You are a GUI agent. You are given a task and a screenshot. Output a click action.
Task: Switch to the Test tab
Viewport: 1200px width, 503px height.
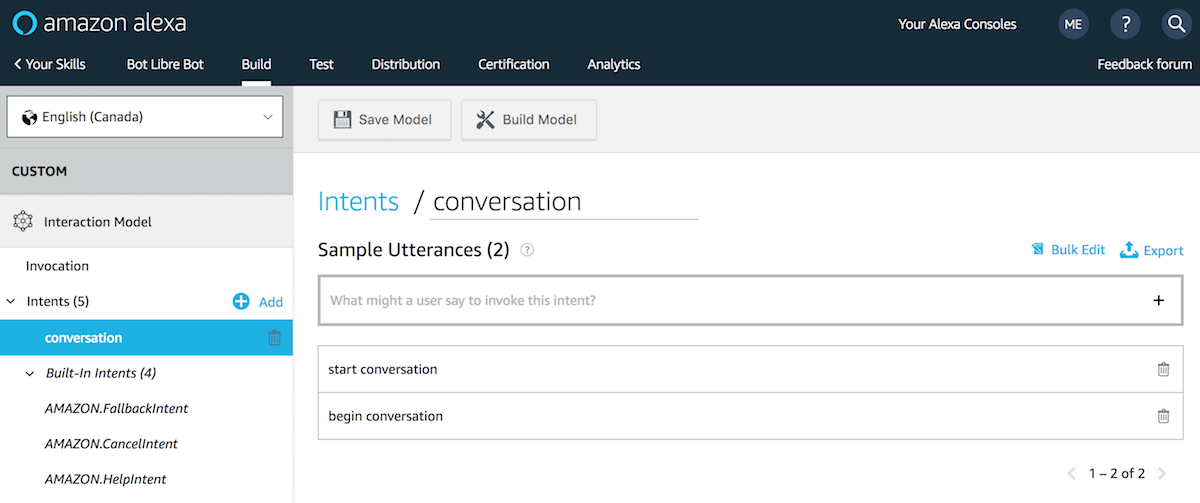321,64
